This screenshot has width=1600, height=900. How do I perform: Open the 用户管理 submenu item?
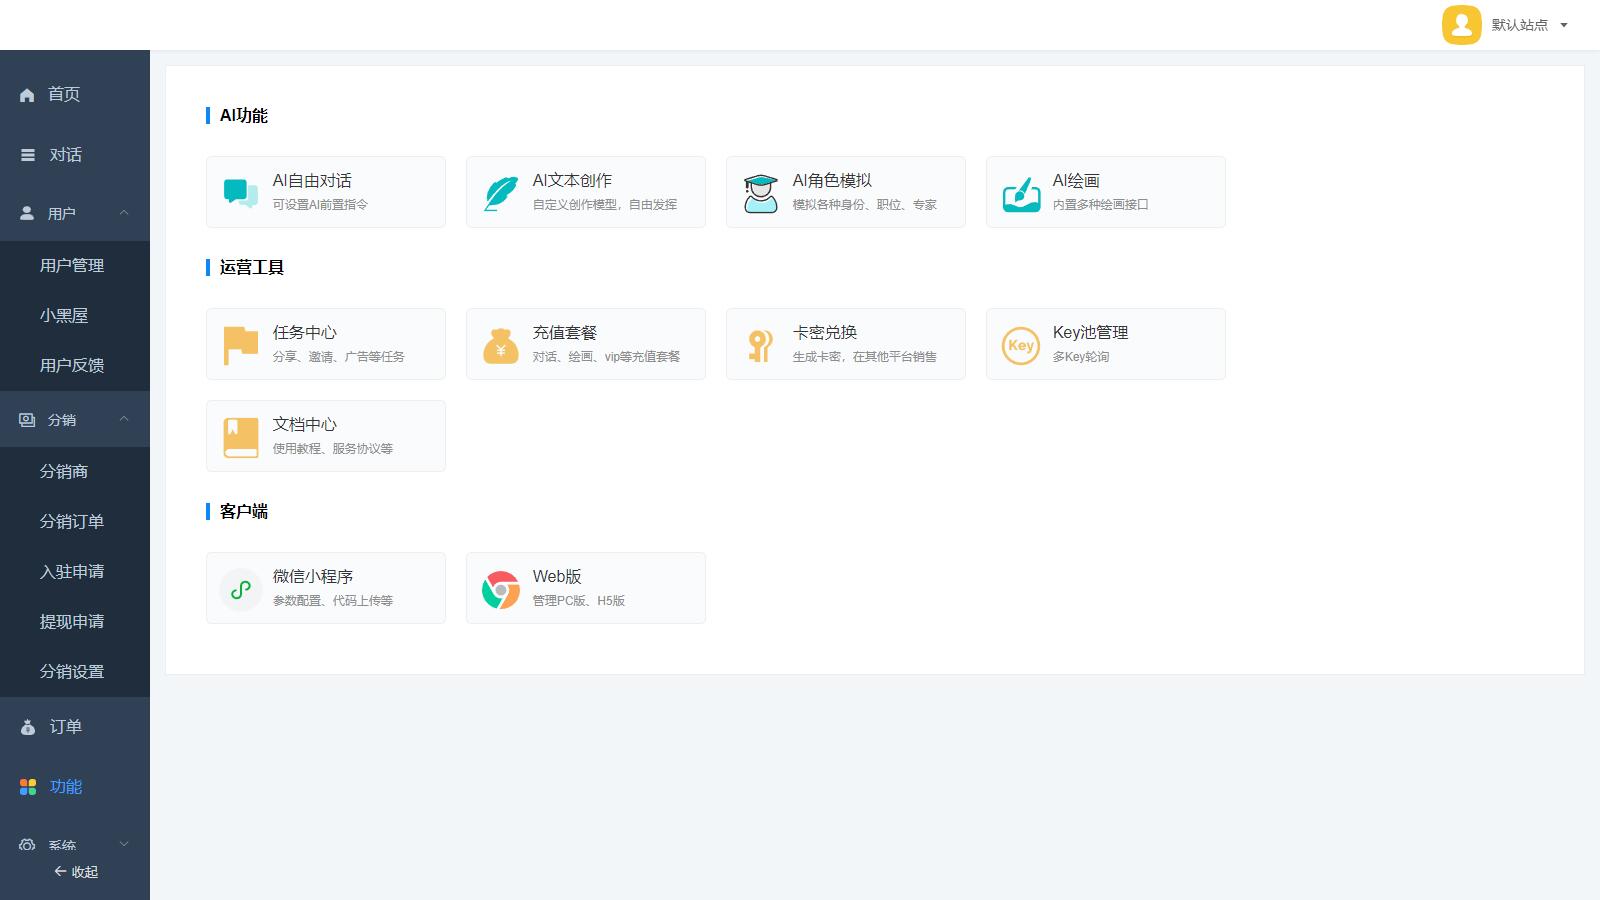(x=72, y=265)
